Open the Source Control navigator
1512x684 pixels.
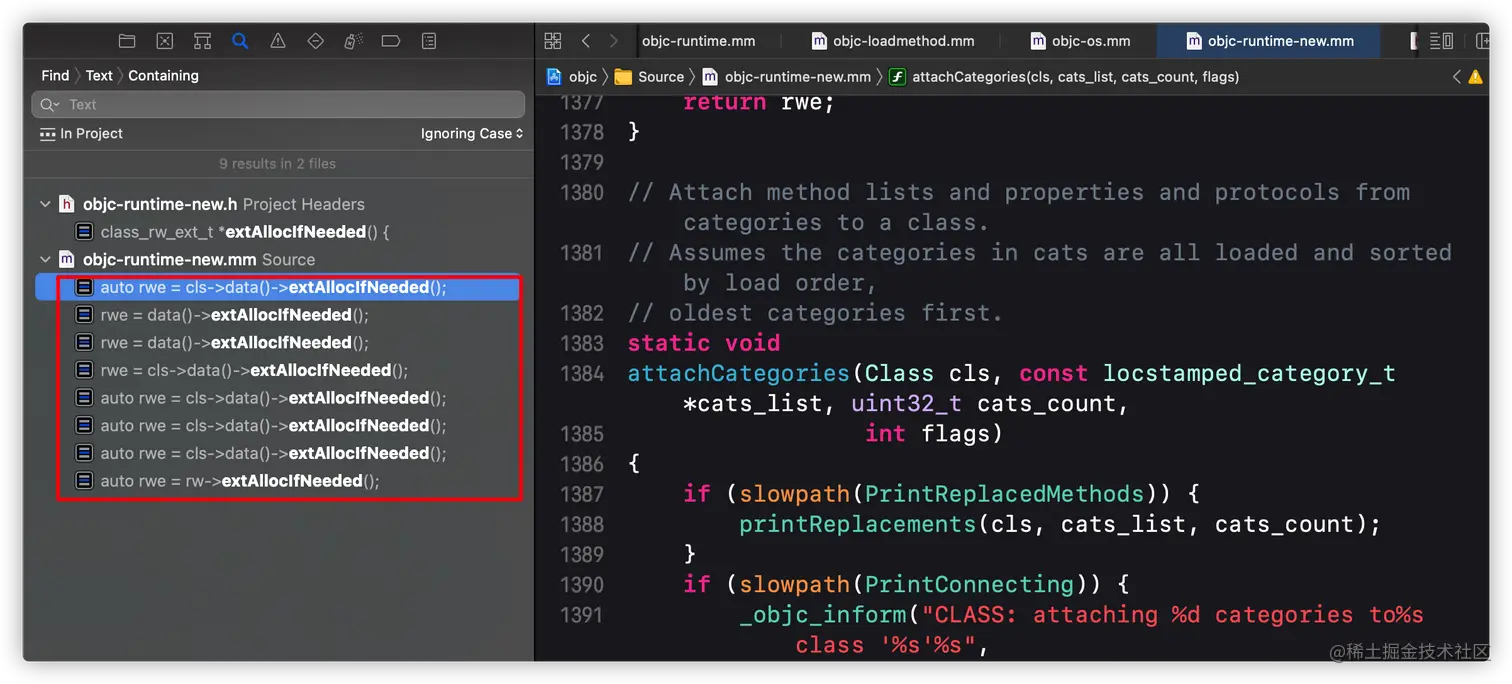tap(165, 41)
